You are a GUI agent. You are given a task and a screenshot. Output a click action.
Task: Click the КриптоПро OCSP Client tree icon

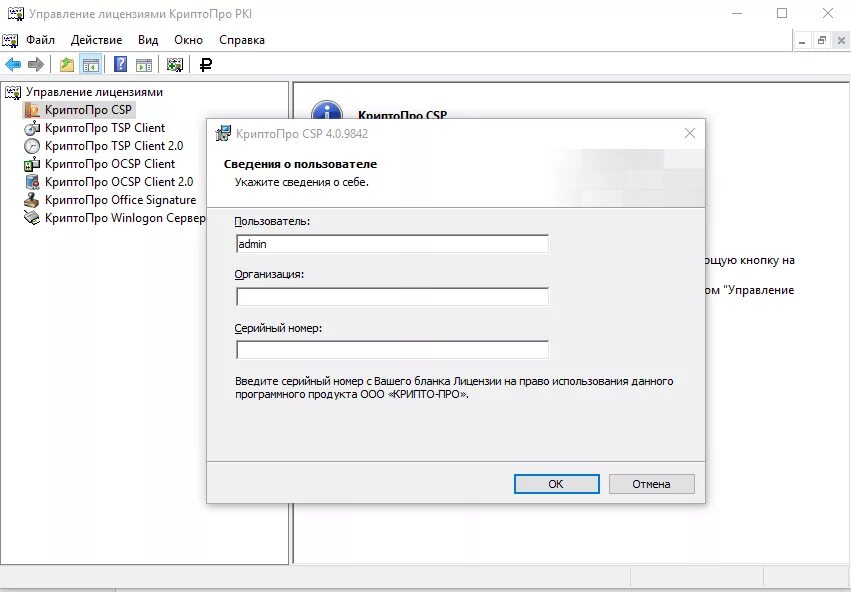tap(32, 164)
